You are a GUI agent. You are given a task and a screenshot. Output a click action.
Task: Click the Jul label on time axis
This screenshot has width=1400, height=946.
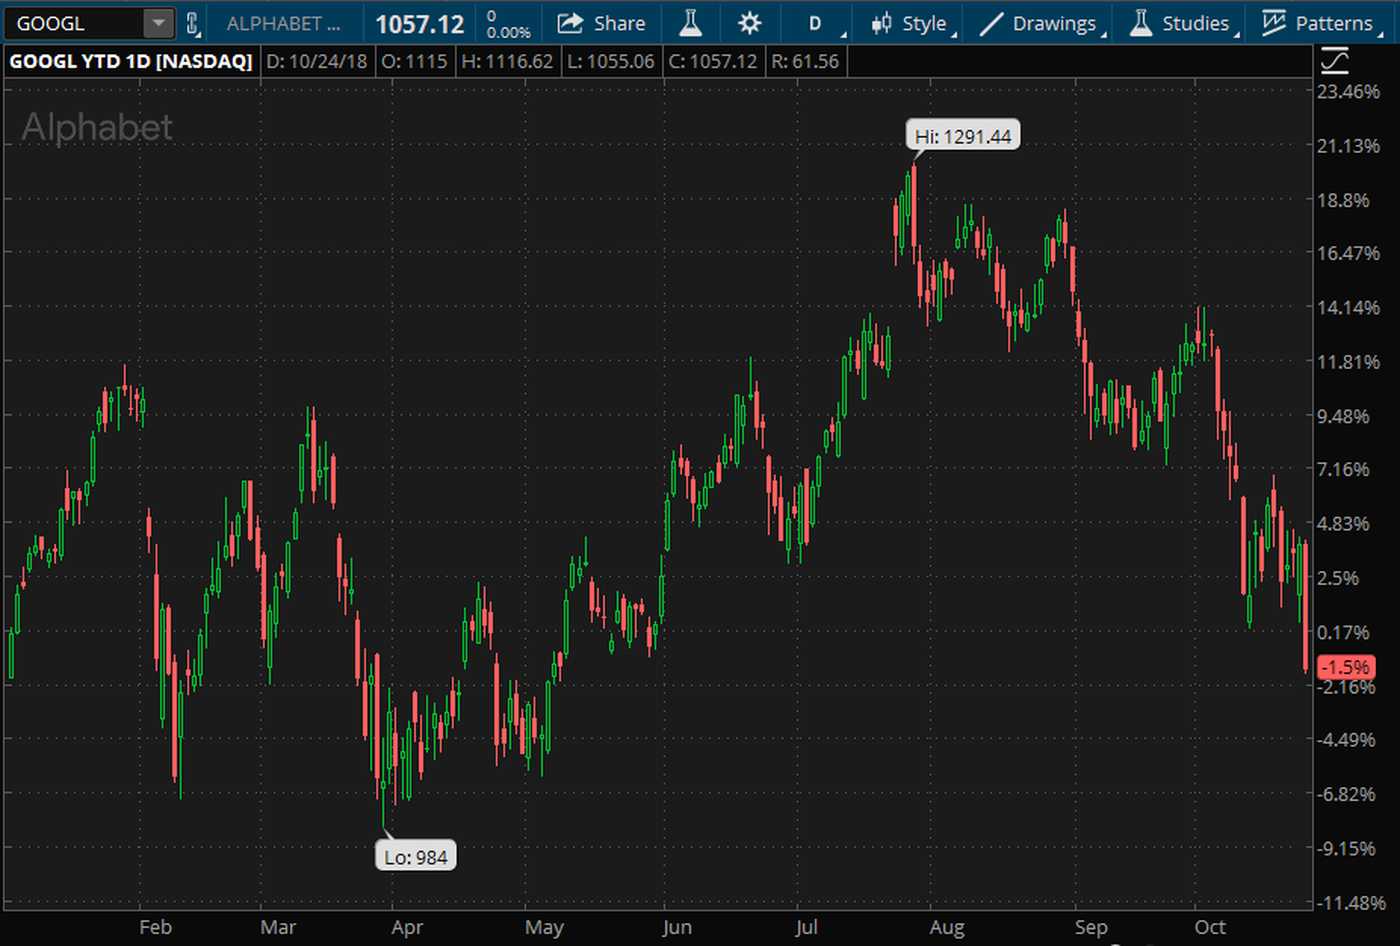[806, 927]
